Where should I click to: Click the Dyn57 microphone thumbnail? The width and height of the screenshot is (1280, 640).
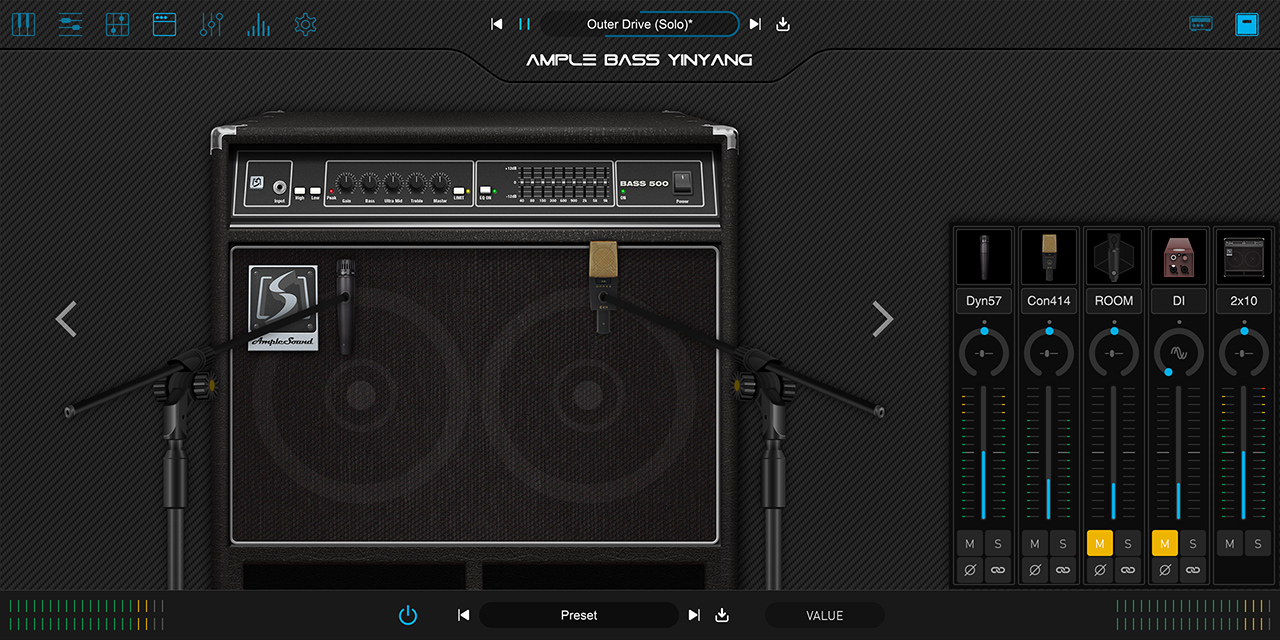[984, 258]
